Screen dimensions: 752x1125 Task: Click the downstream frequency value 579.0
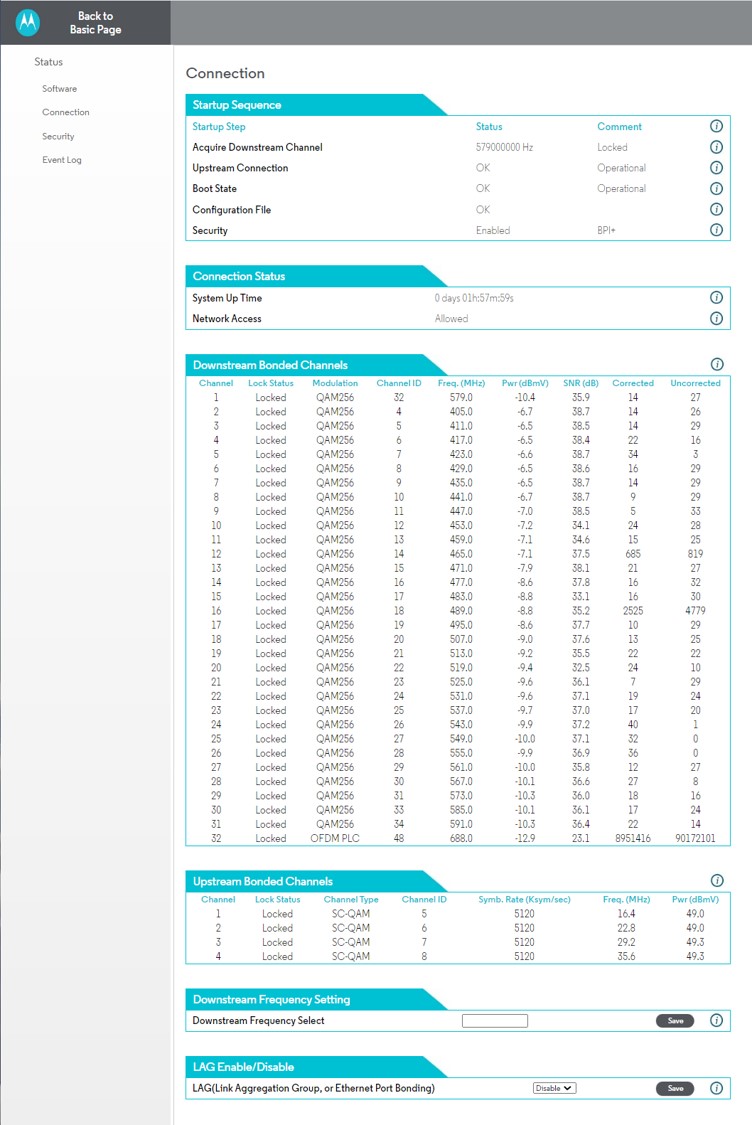tap(461, 397)
